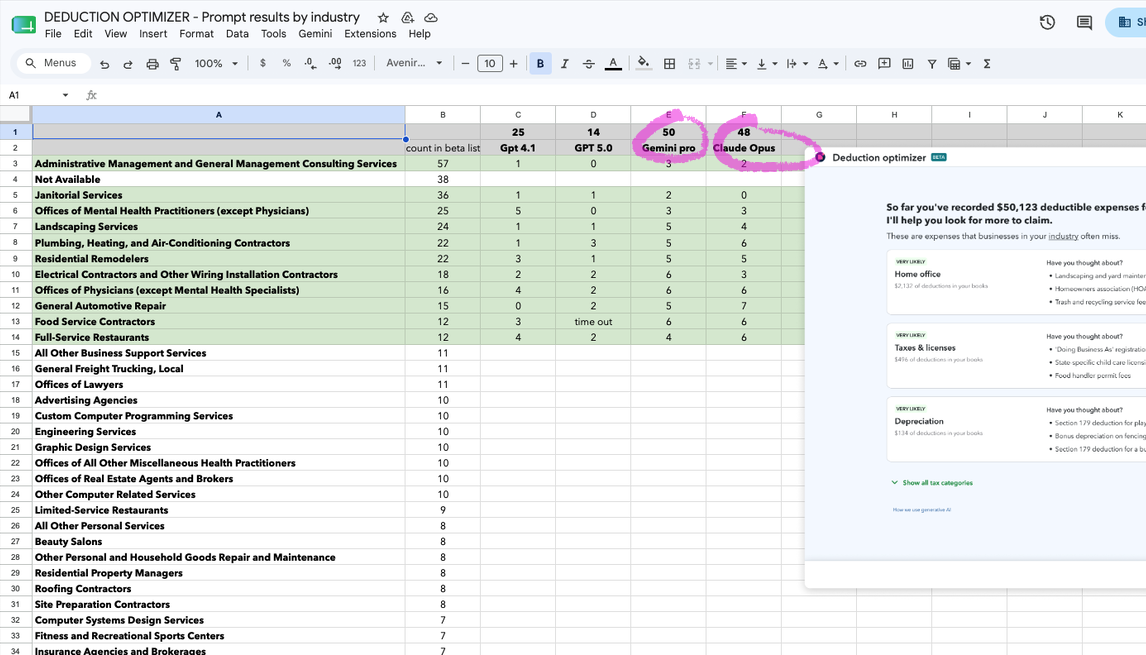The height and width of the screenshot is (655, 1146).
Task: Click font size 10 input field
Action: click(490, 64)
